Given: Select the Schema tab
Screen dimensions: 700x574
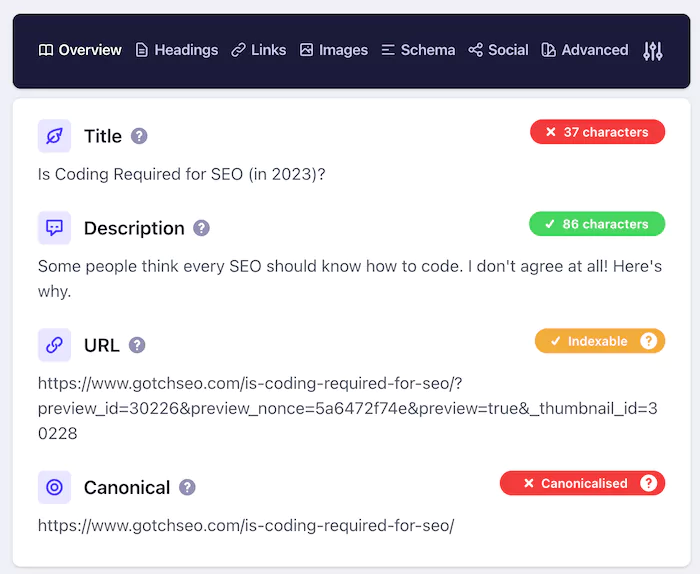Looking at the screenshot, I should click(x=418, y=50).
